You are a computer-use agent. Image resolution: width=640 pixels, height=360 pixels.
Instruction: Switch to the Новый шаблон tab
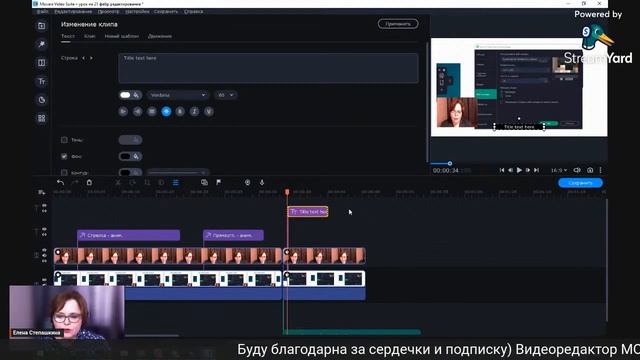[x=122, y=36]
